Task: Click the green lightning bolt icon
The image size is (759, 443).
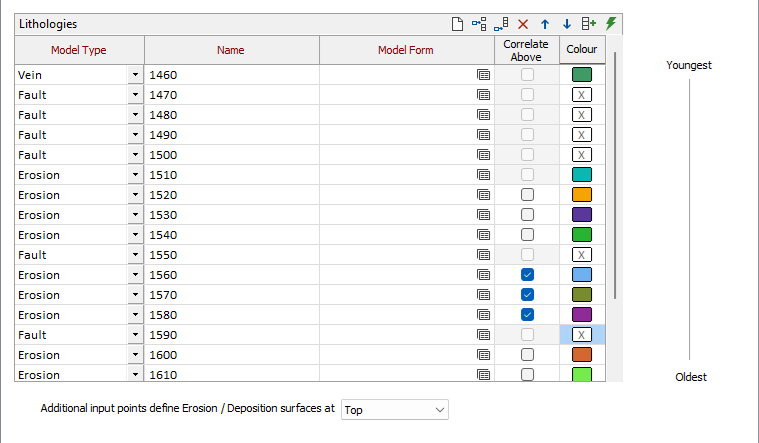Action: point(611,23)
